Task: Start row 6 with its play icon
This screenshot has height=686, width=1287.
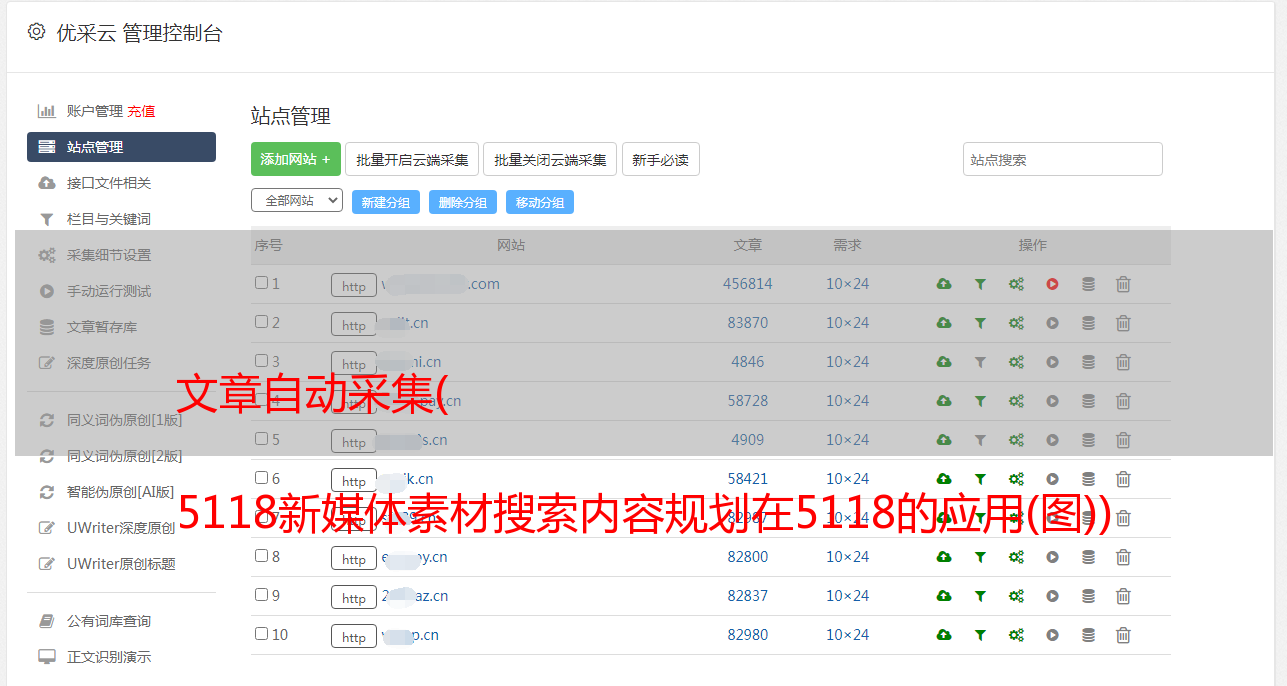Action: pyautogui.click(x=1052, y=479)
